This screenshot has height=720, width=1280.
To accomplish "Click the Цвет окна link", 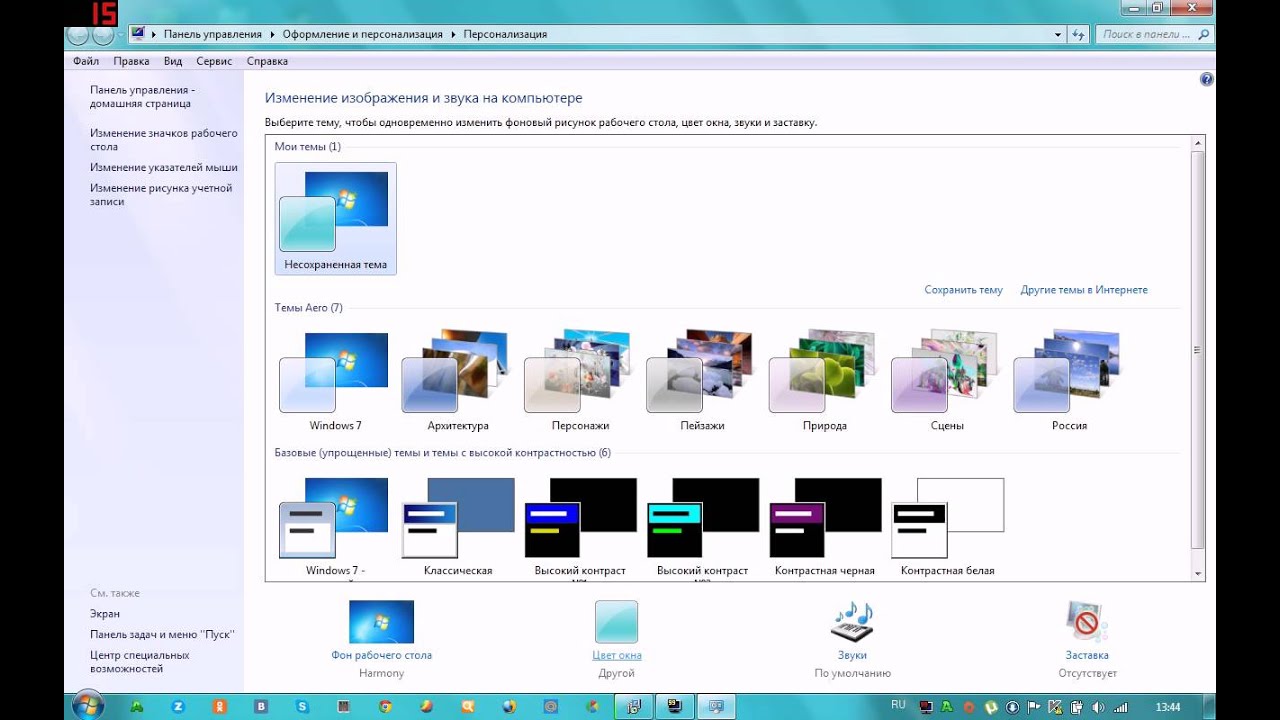I will pos(617,656).
